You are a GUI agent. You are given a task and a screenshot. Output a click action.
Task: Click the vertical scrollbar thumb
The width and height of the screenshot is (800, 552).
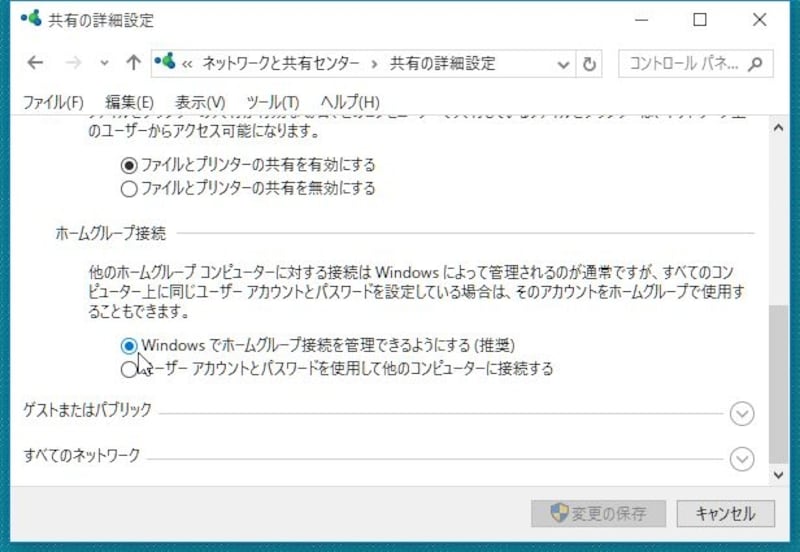778,384
